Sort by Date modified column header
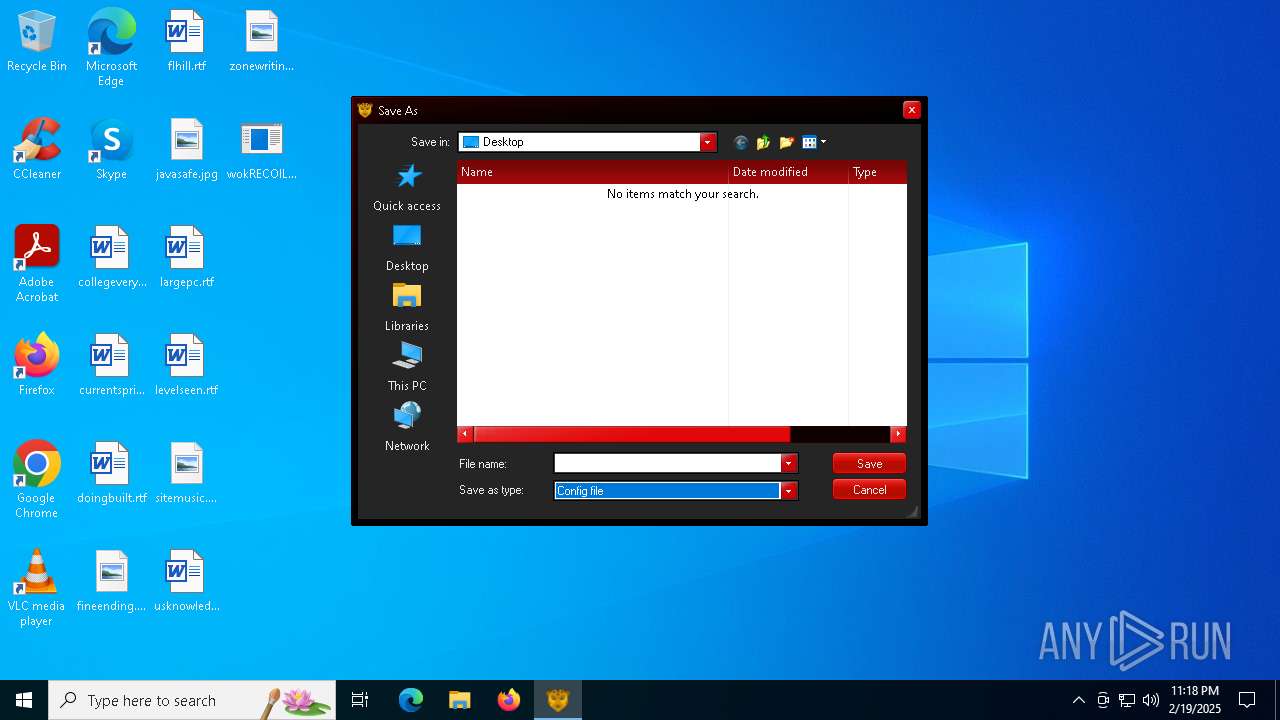 coord(788,172)
